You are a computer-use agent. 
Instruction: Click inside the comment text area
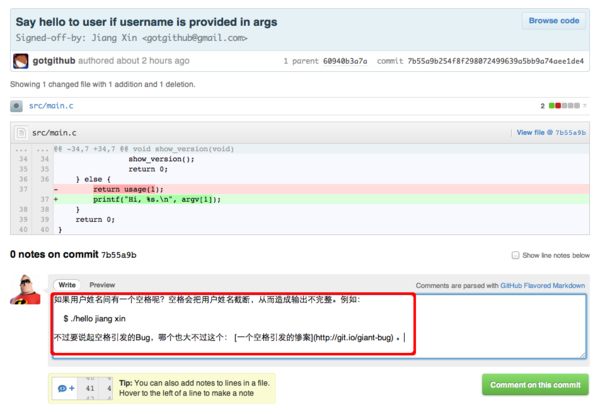click(319, 326)
